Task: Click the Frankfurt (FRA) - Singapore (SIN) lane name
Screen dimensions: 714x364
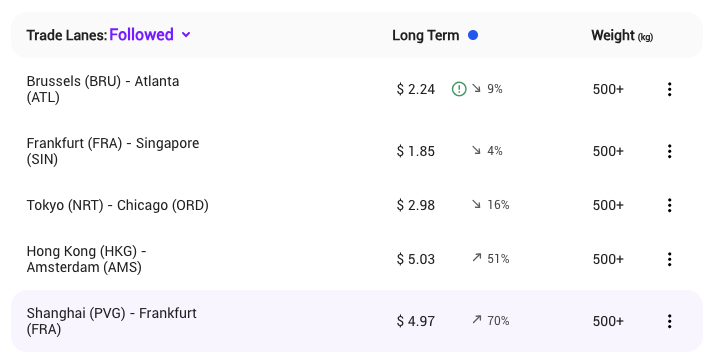Action: click(x=113, y=151)
